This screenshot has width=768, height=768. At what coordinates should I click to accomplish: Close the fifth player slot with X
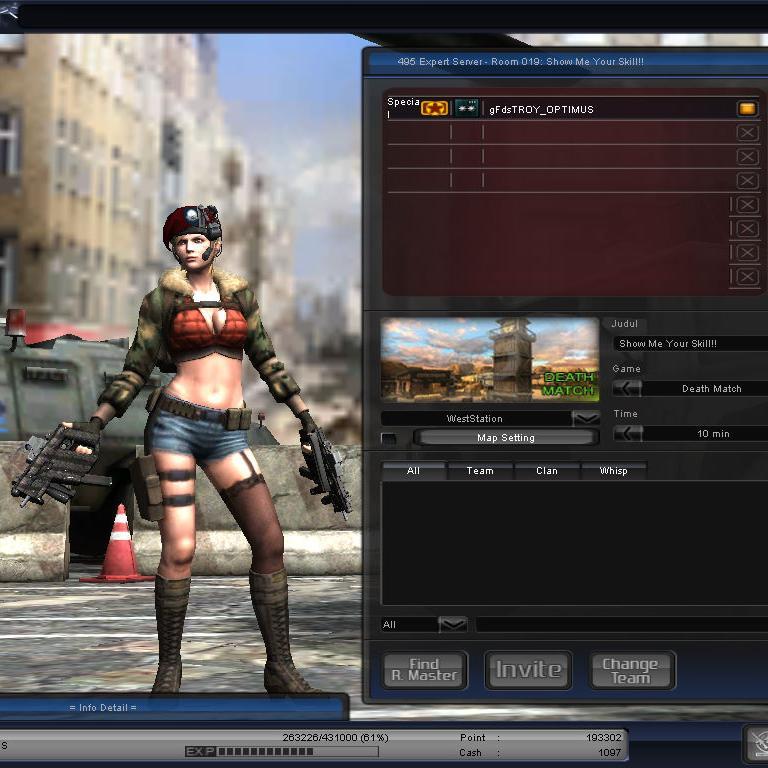coord(747,204)
